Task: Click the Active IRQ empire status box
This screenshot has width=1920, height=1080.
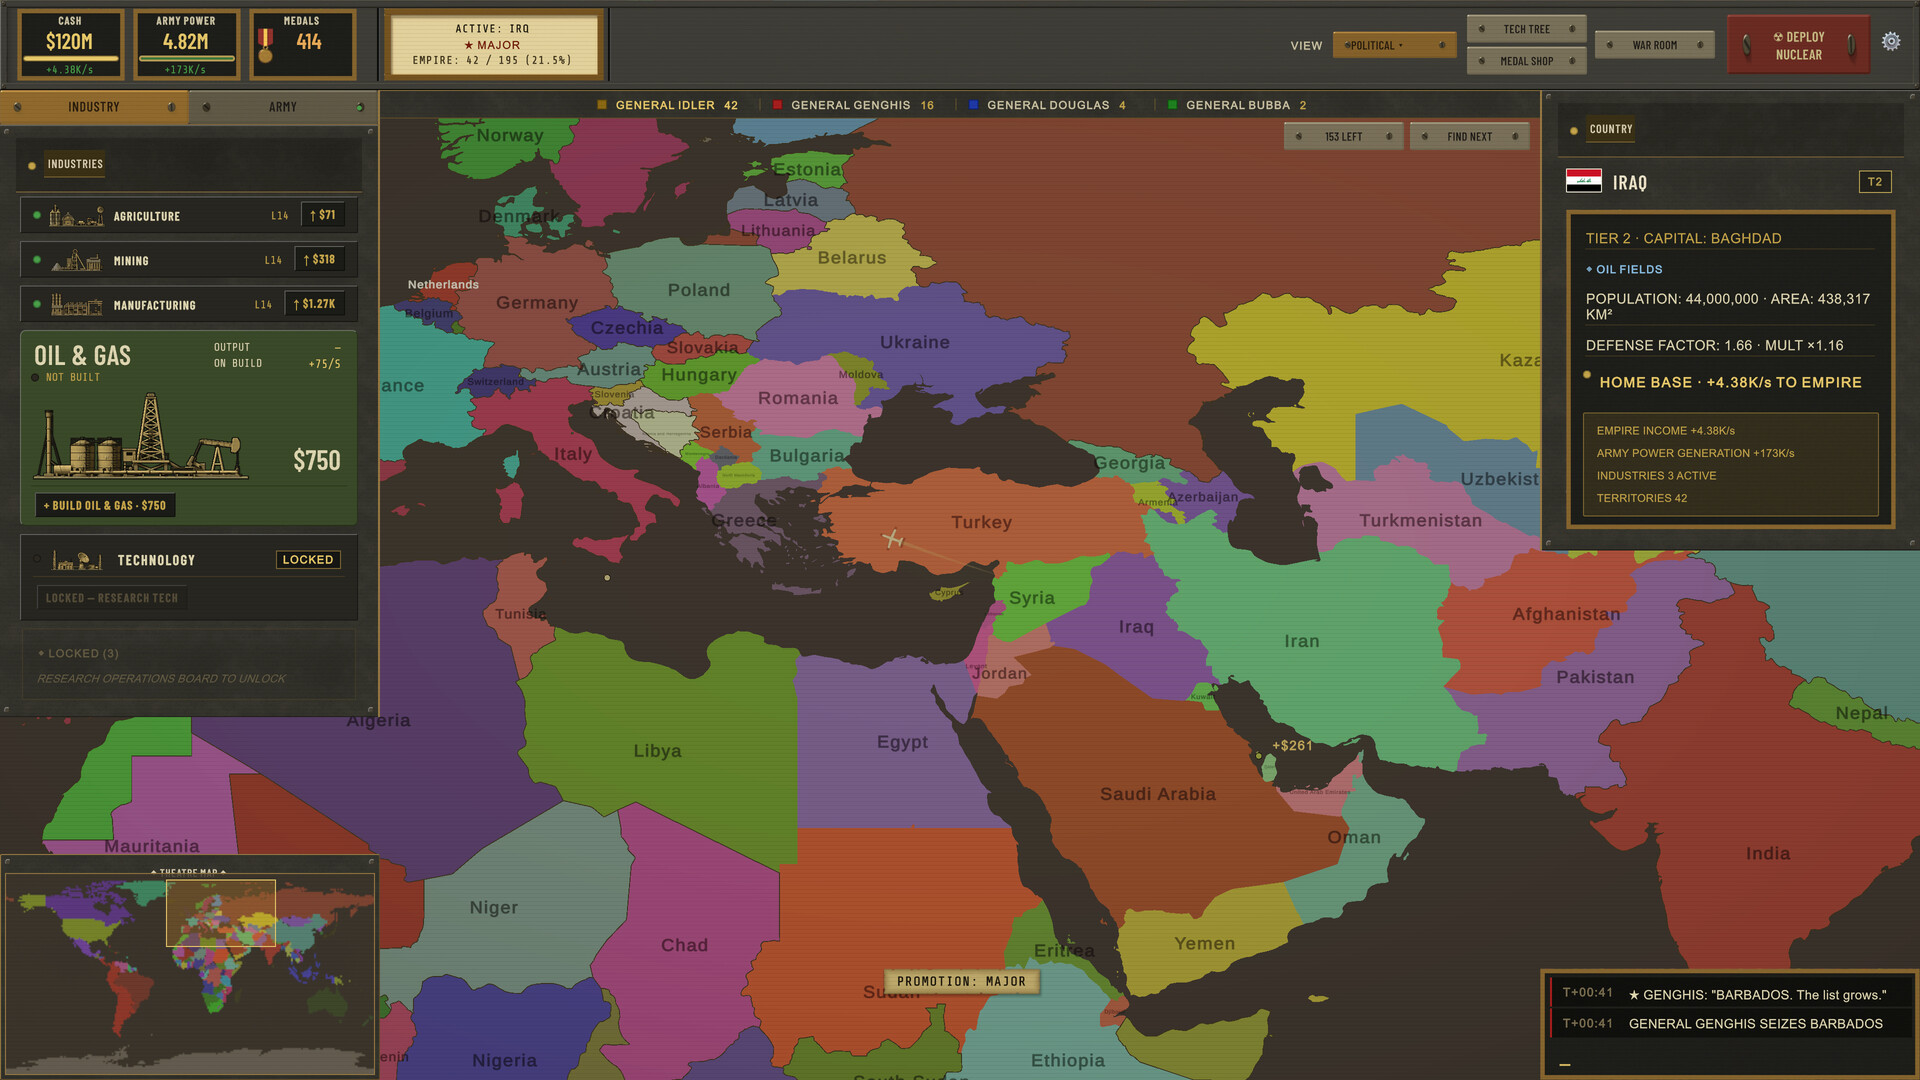Action: (492, 44)
